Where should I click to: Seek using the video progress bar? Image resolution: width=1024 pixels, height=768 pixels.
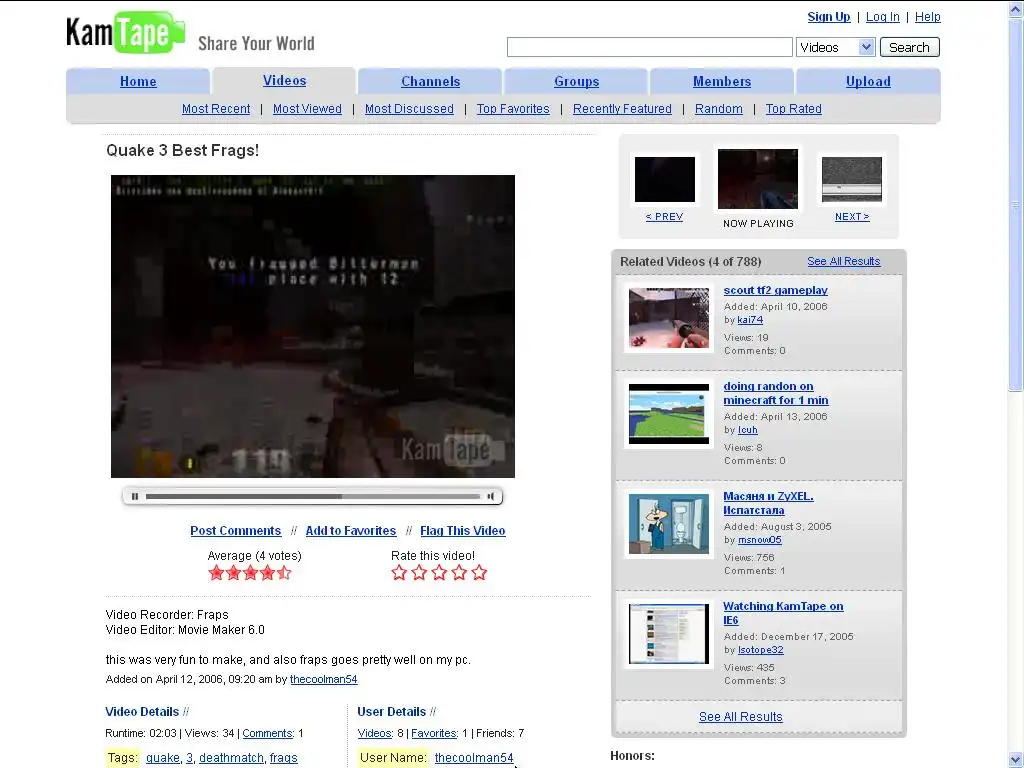[x=312, y=496]
